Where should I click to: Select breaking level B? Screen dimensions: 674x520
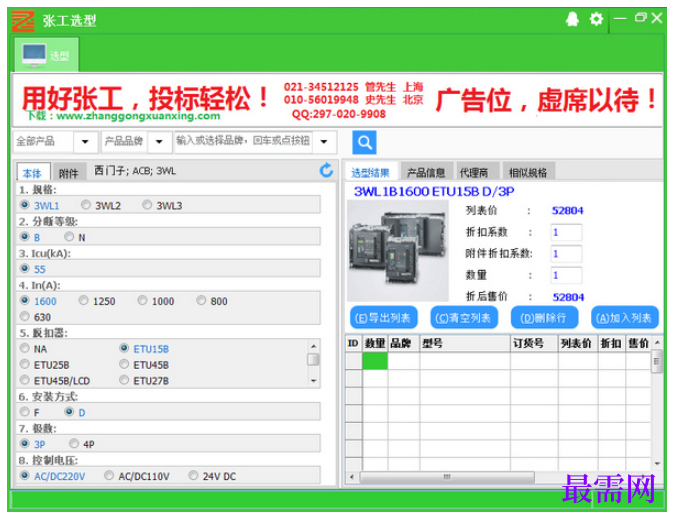click(x=25, y=237)
